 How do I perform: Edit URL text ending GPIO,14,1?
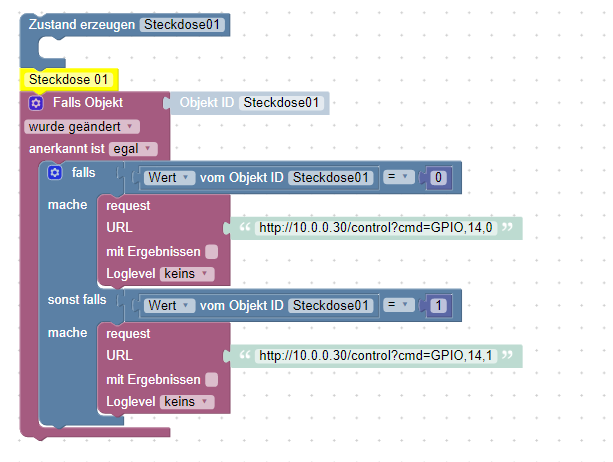(x=376, y=356)
